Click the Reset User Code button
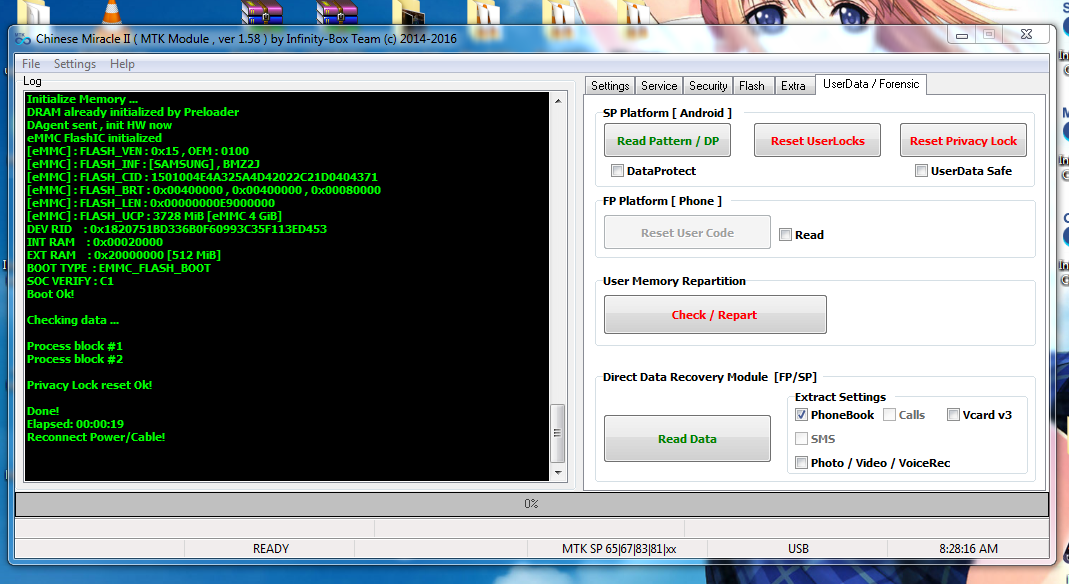This screenshot has width=1069, height=584. (x=687, y=232)
